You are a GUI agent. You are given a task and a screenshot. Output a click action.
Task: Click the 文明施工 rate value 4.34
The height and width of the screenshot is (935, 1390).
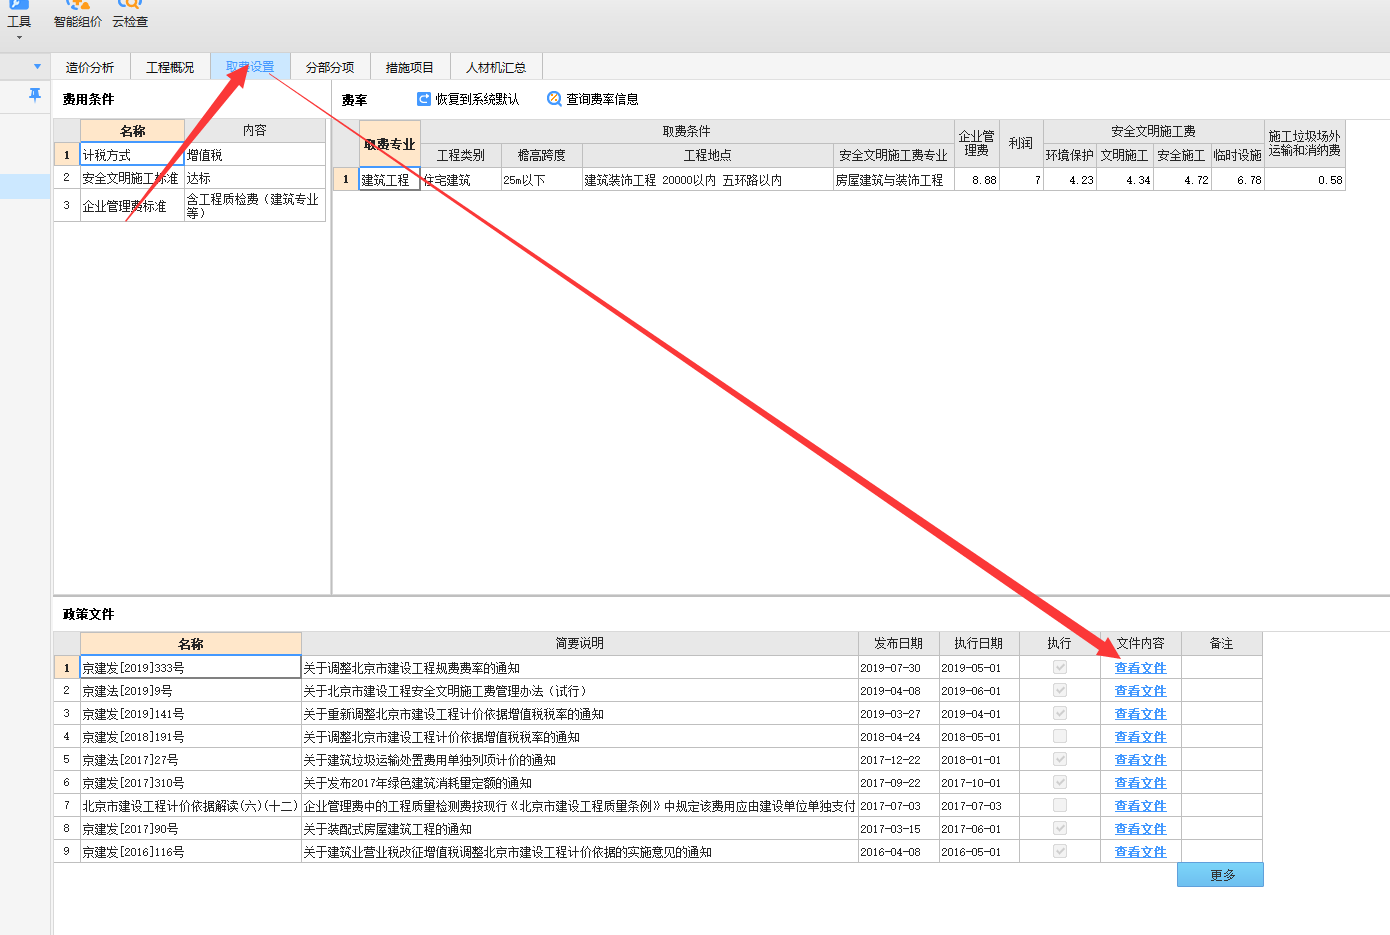coord(1126,180)
